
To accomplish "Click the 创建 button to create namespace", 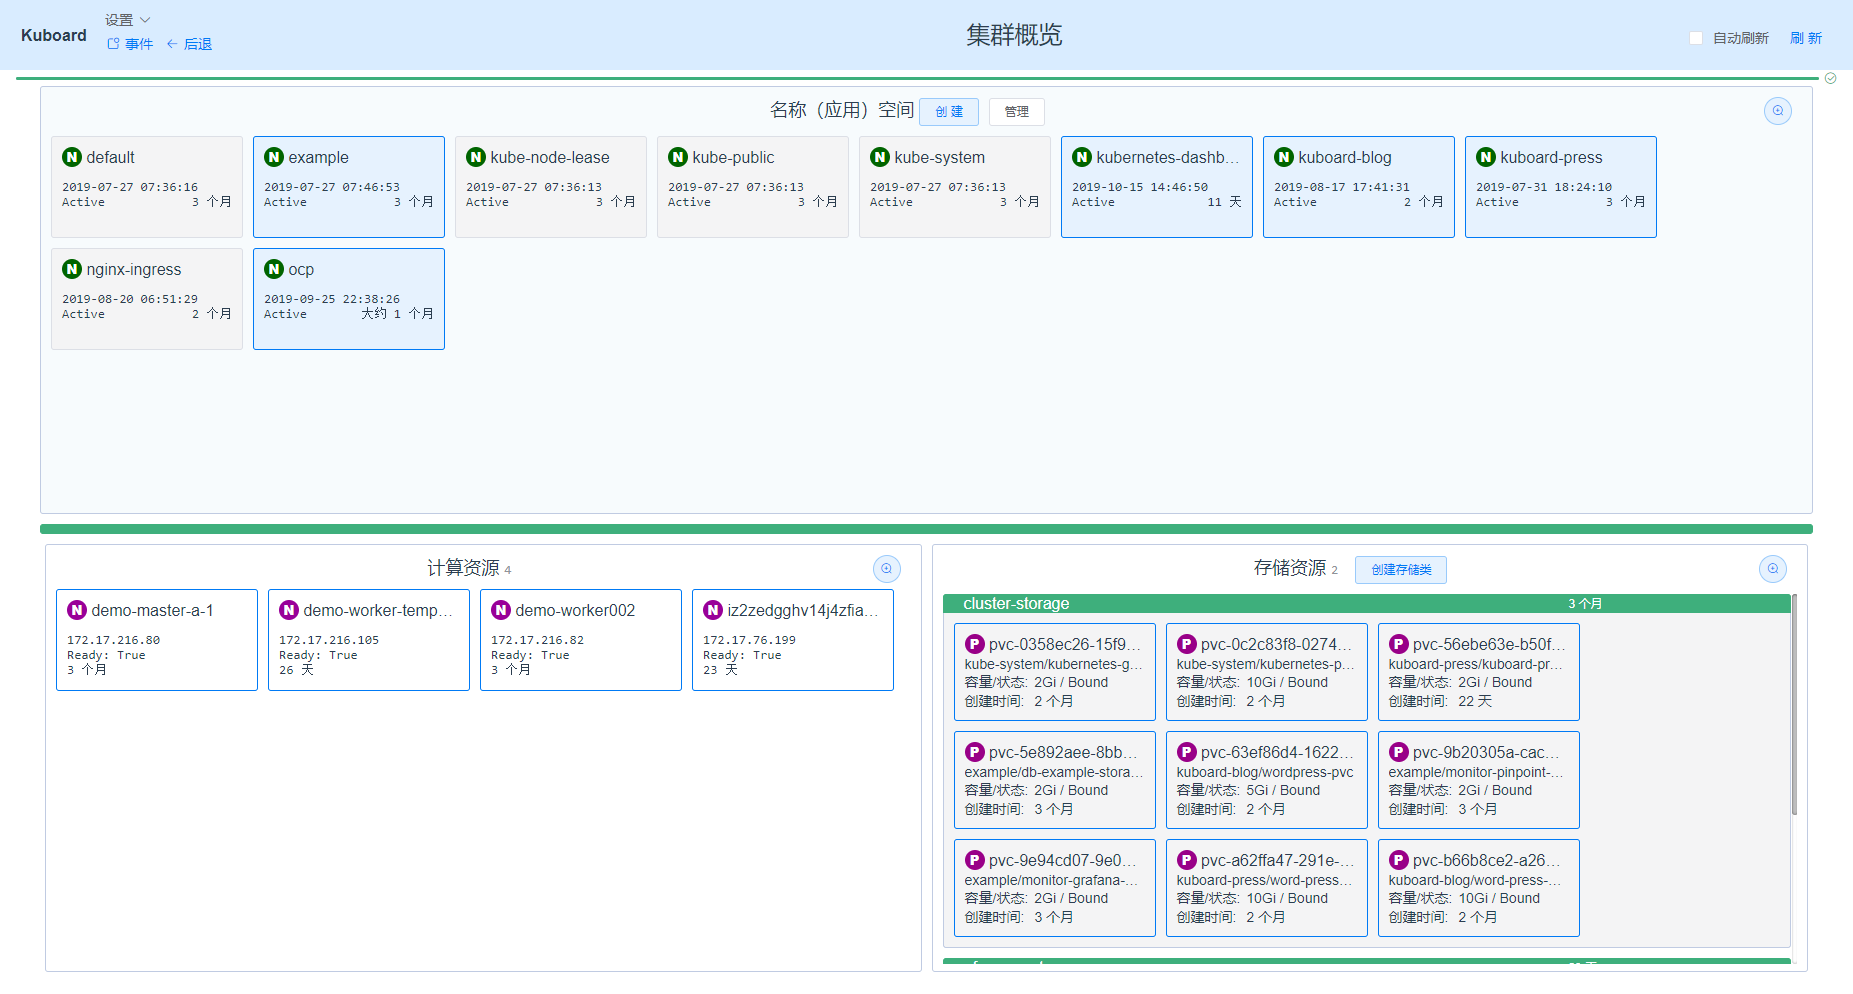I will 948,111.
